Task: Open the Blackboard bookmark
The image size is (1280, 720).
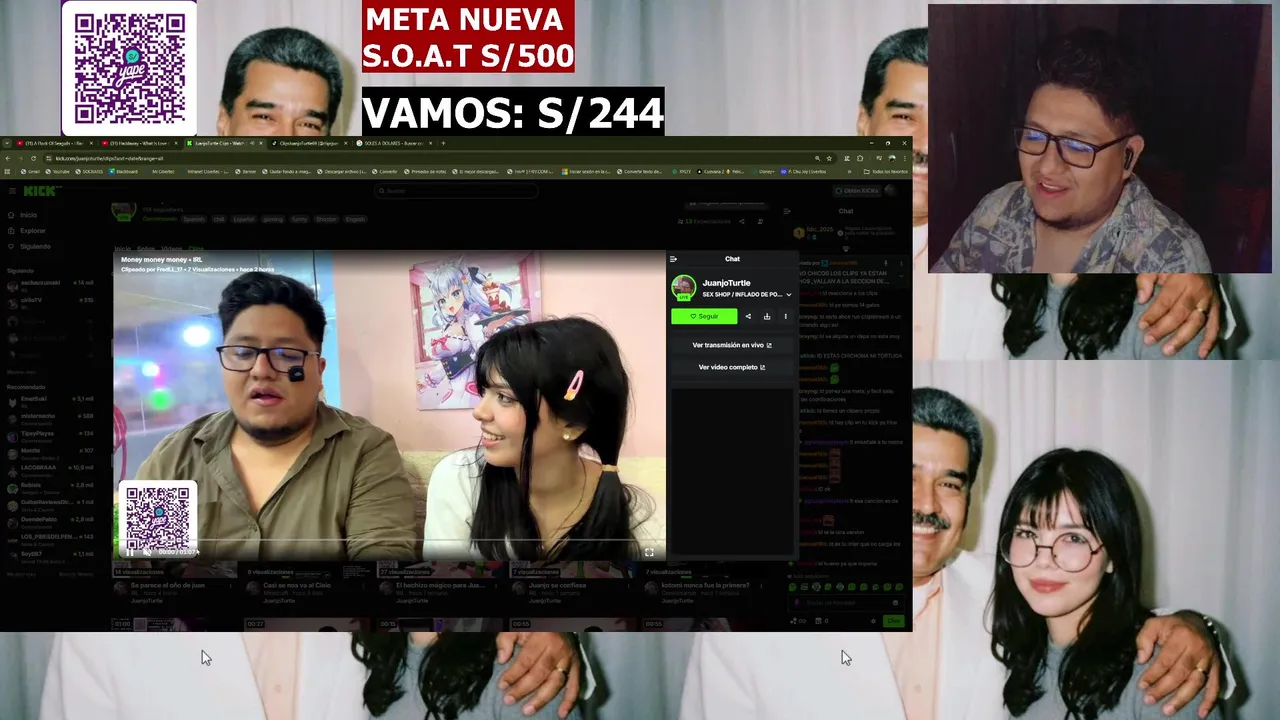Action: [x=124, y=171]
